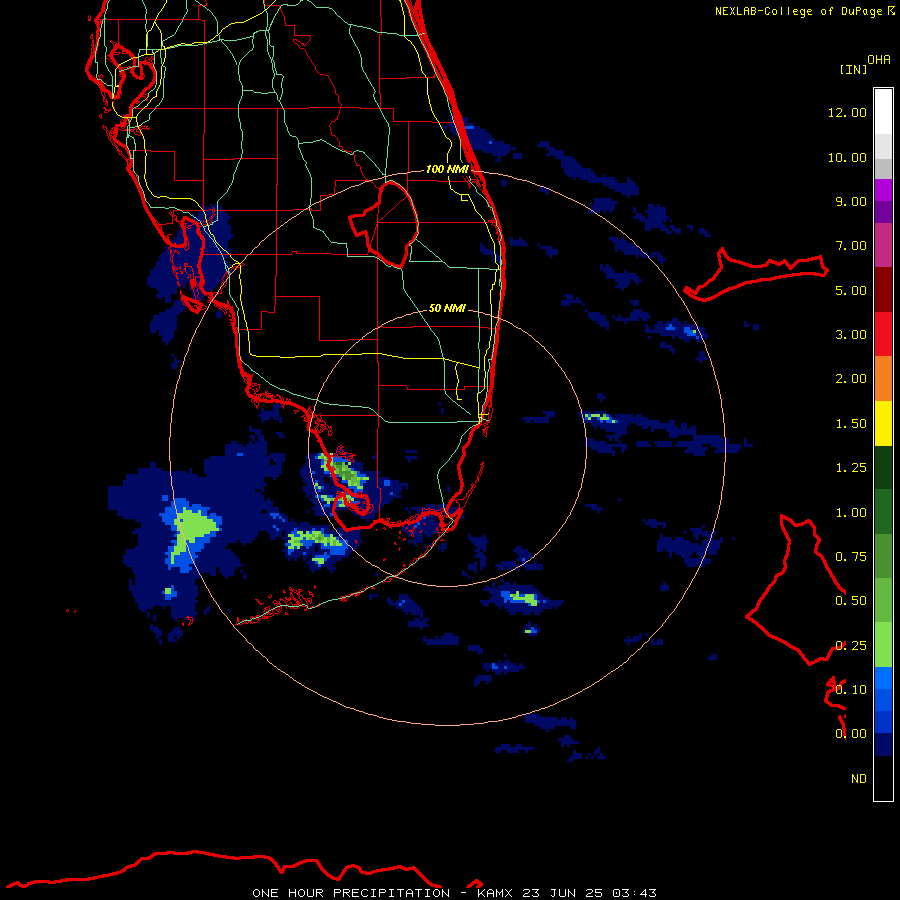
Task: Click the 3.00 legend value
Action: point(851,335)
